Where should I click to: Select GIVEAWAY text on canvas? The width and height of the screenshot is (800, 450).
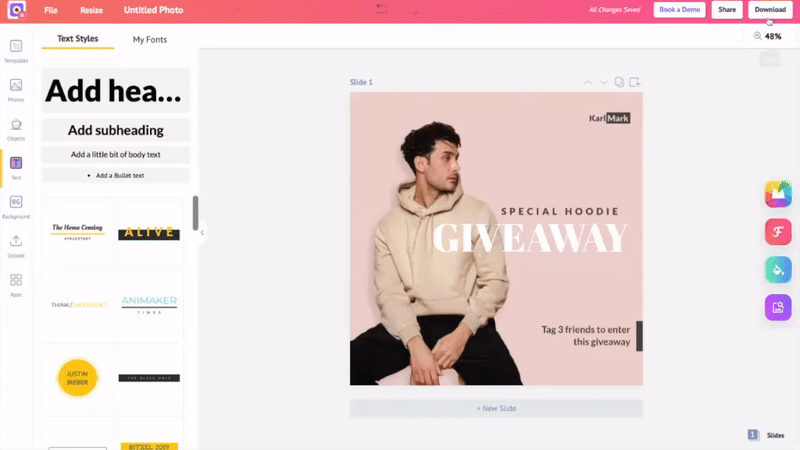pos(530,238)
